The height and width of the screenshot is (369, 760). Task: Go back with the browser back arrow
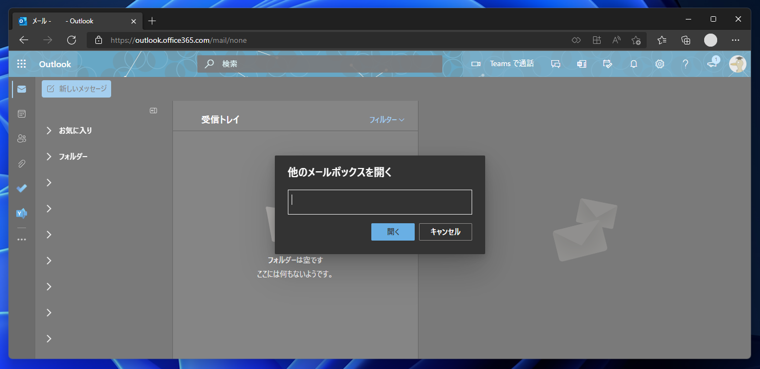click(x=23, y=40)
